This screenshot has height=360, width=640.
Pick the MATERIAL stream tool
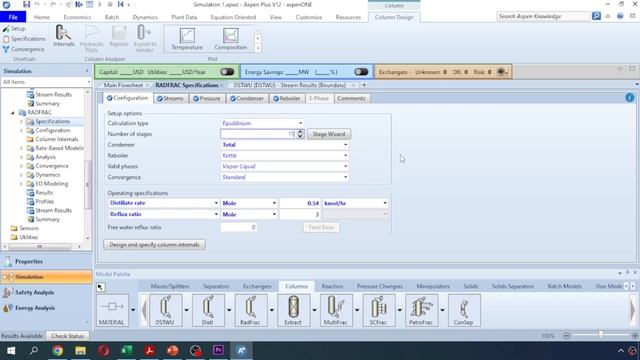click(112, 310)
